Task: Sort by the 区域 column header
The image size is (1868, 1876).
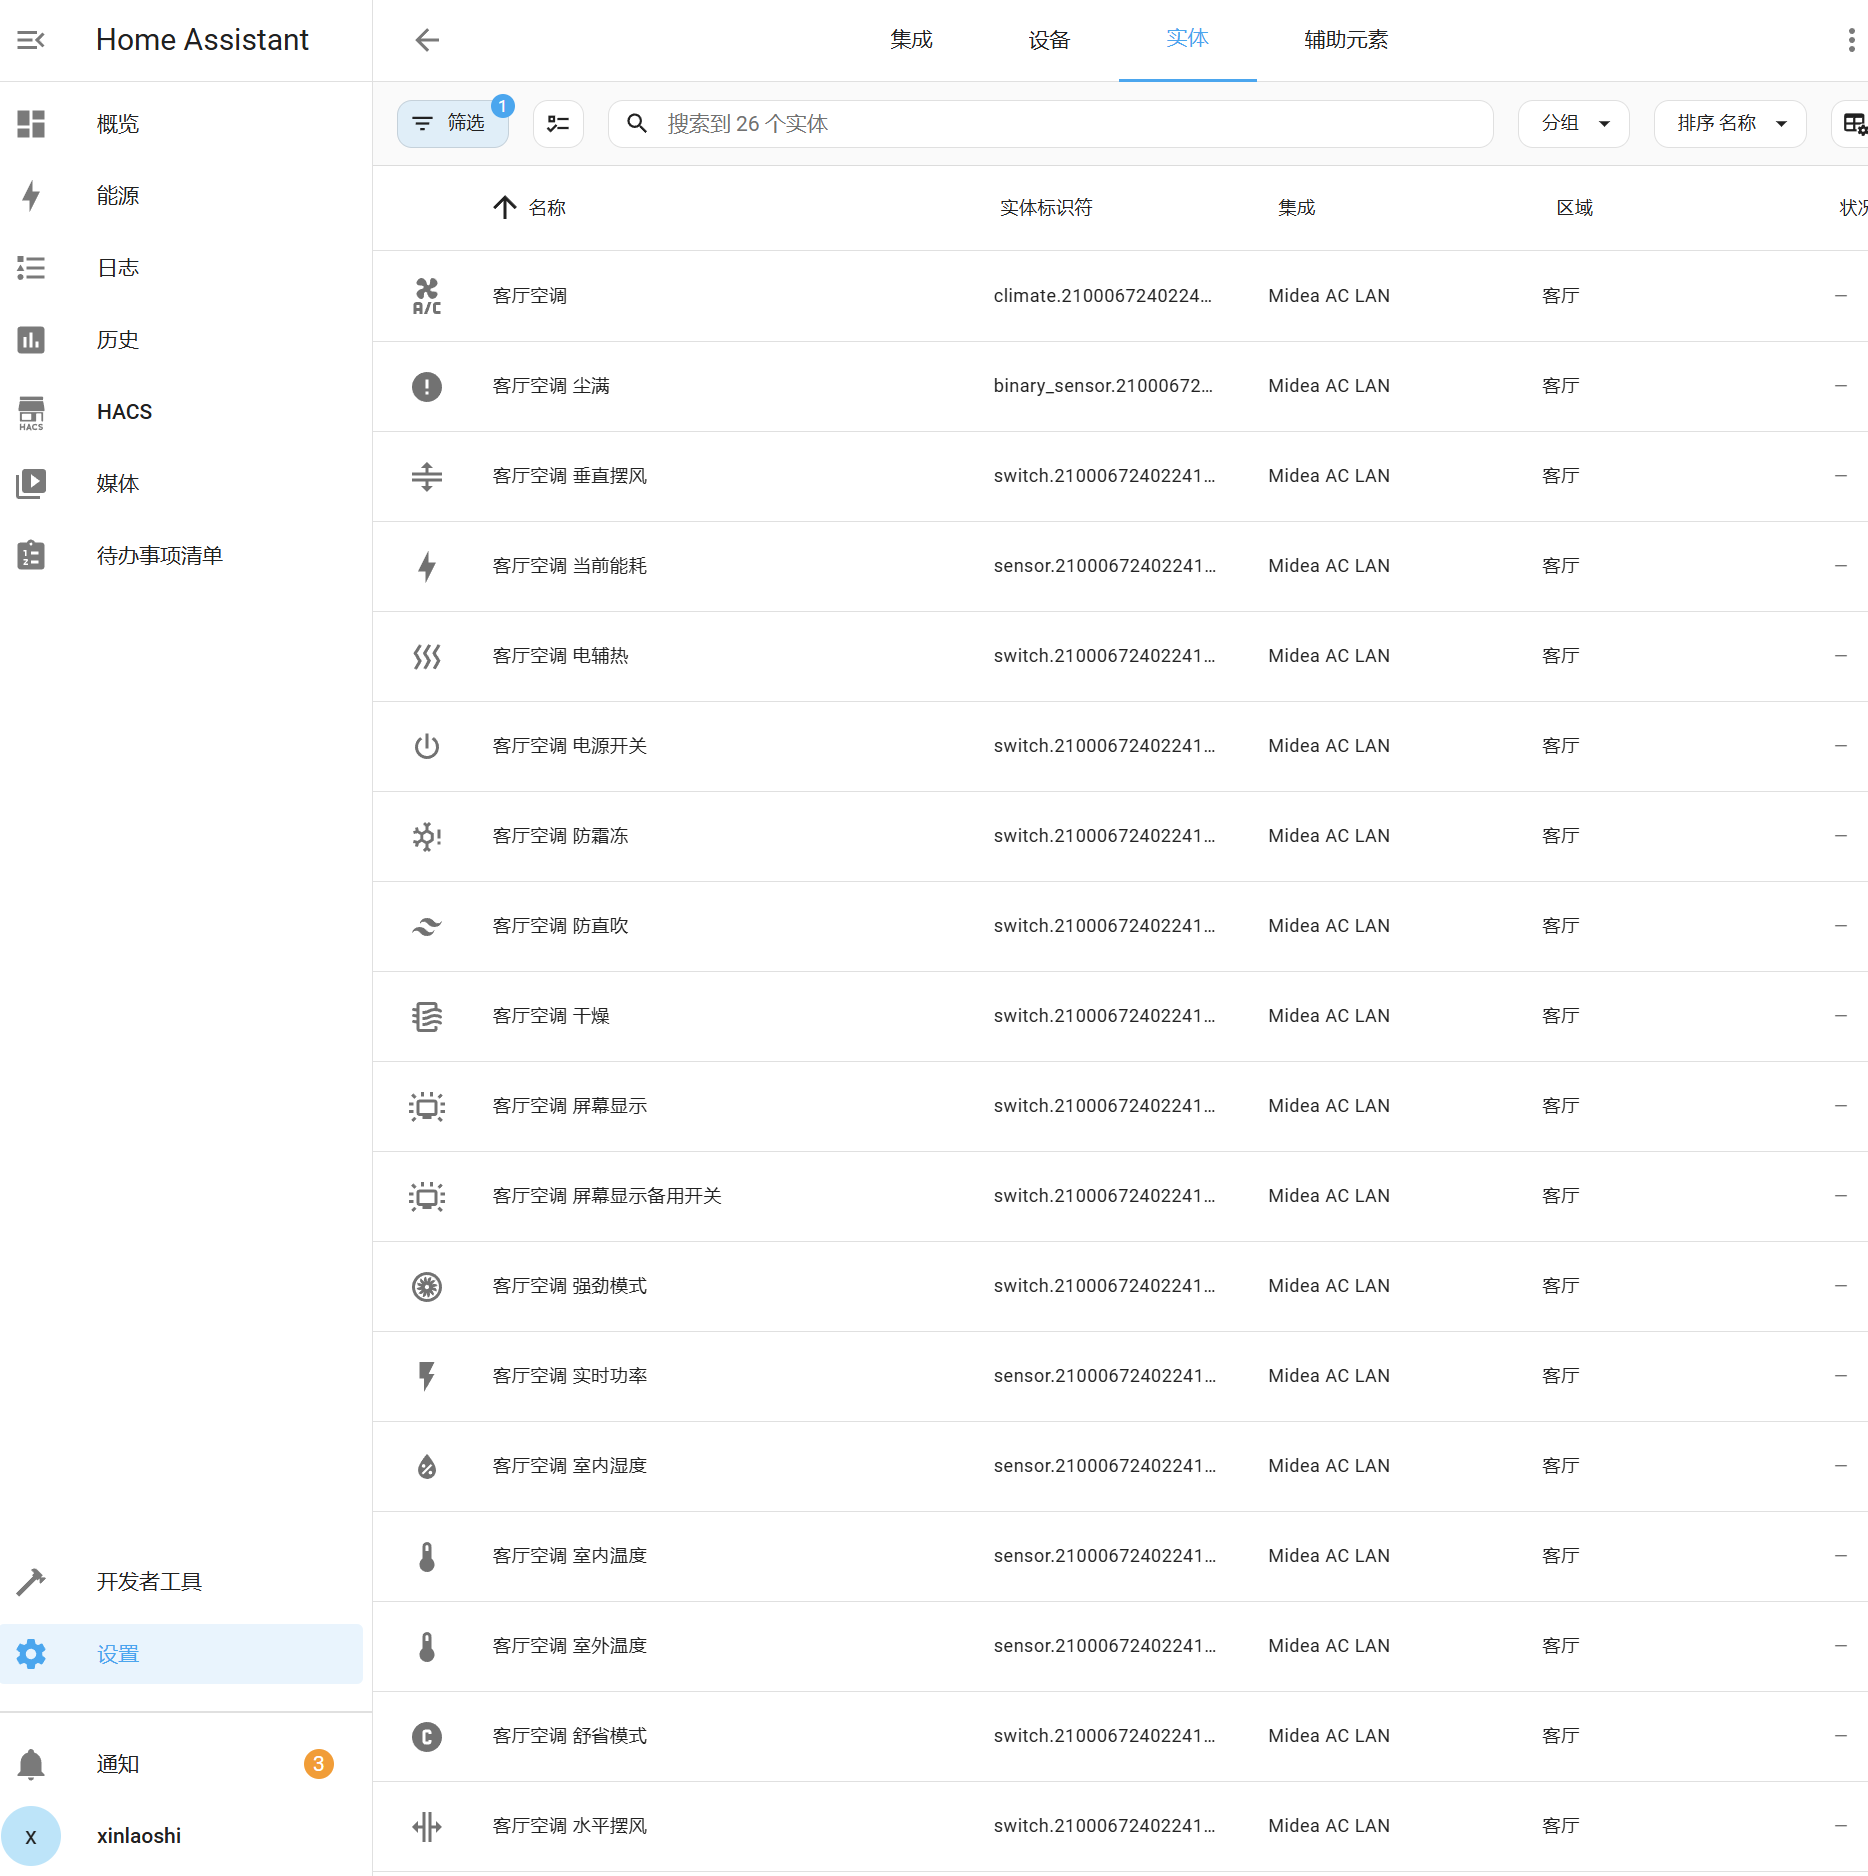Action: click(1574, 208)
